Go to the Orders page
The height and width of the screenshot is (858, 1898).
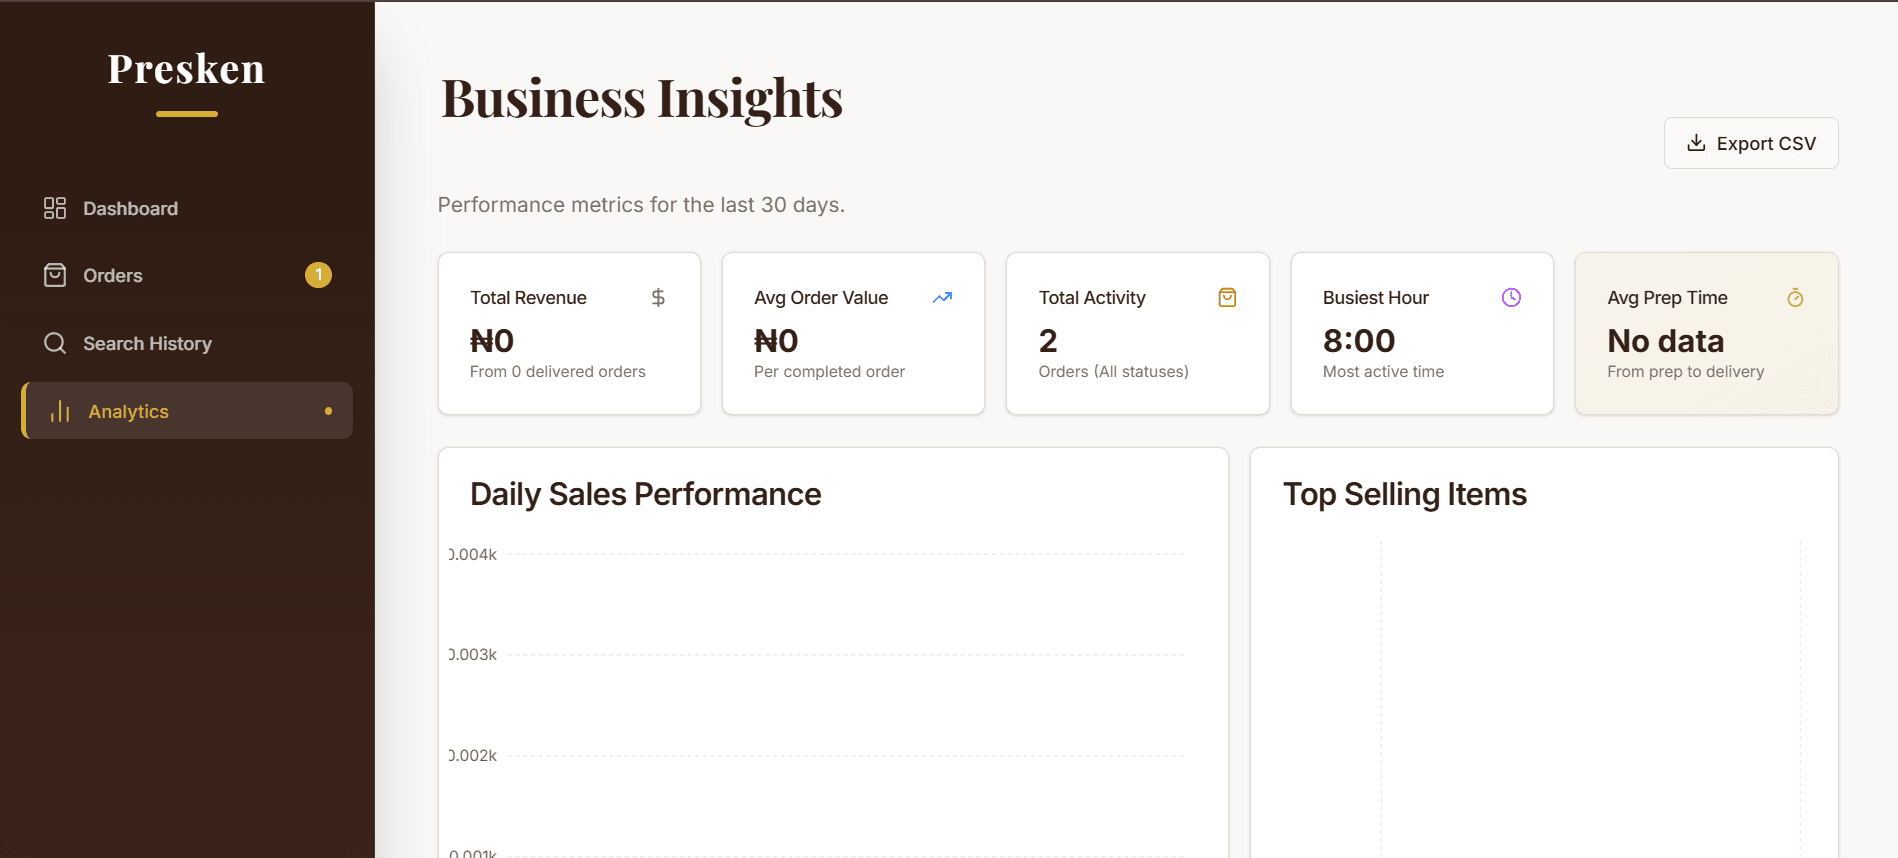point(113,275)
